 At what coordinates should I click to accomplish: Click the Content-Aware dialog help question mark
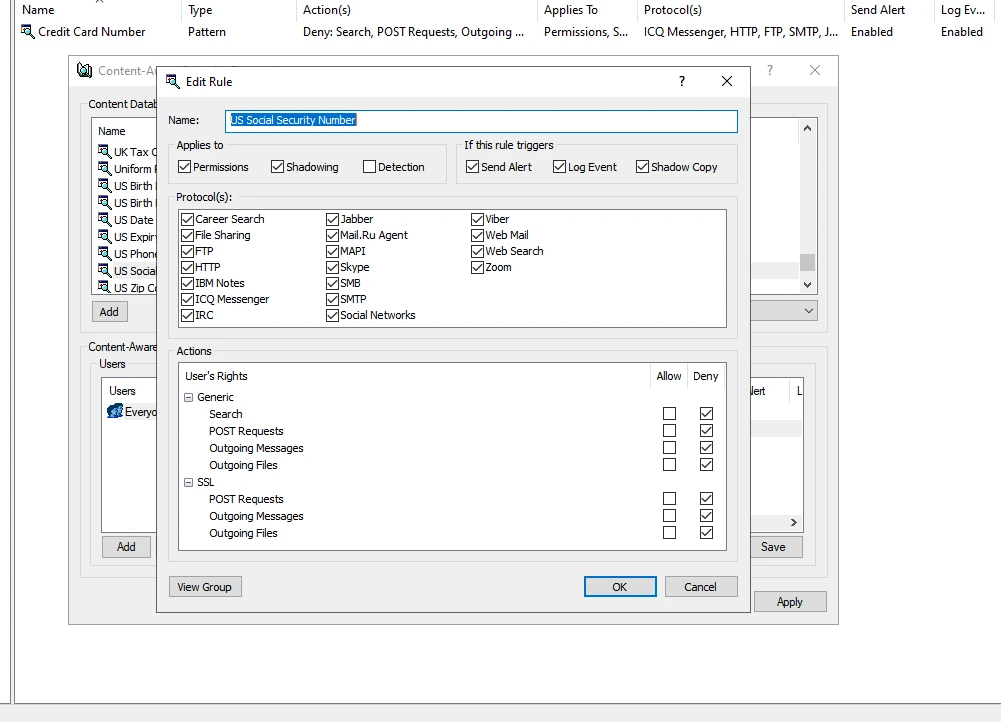770,70
